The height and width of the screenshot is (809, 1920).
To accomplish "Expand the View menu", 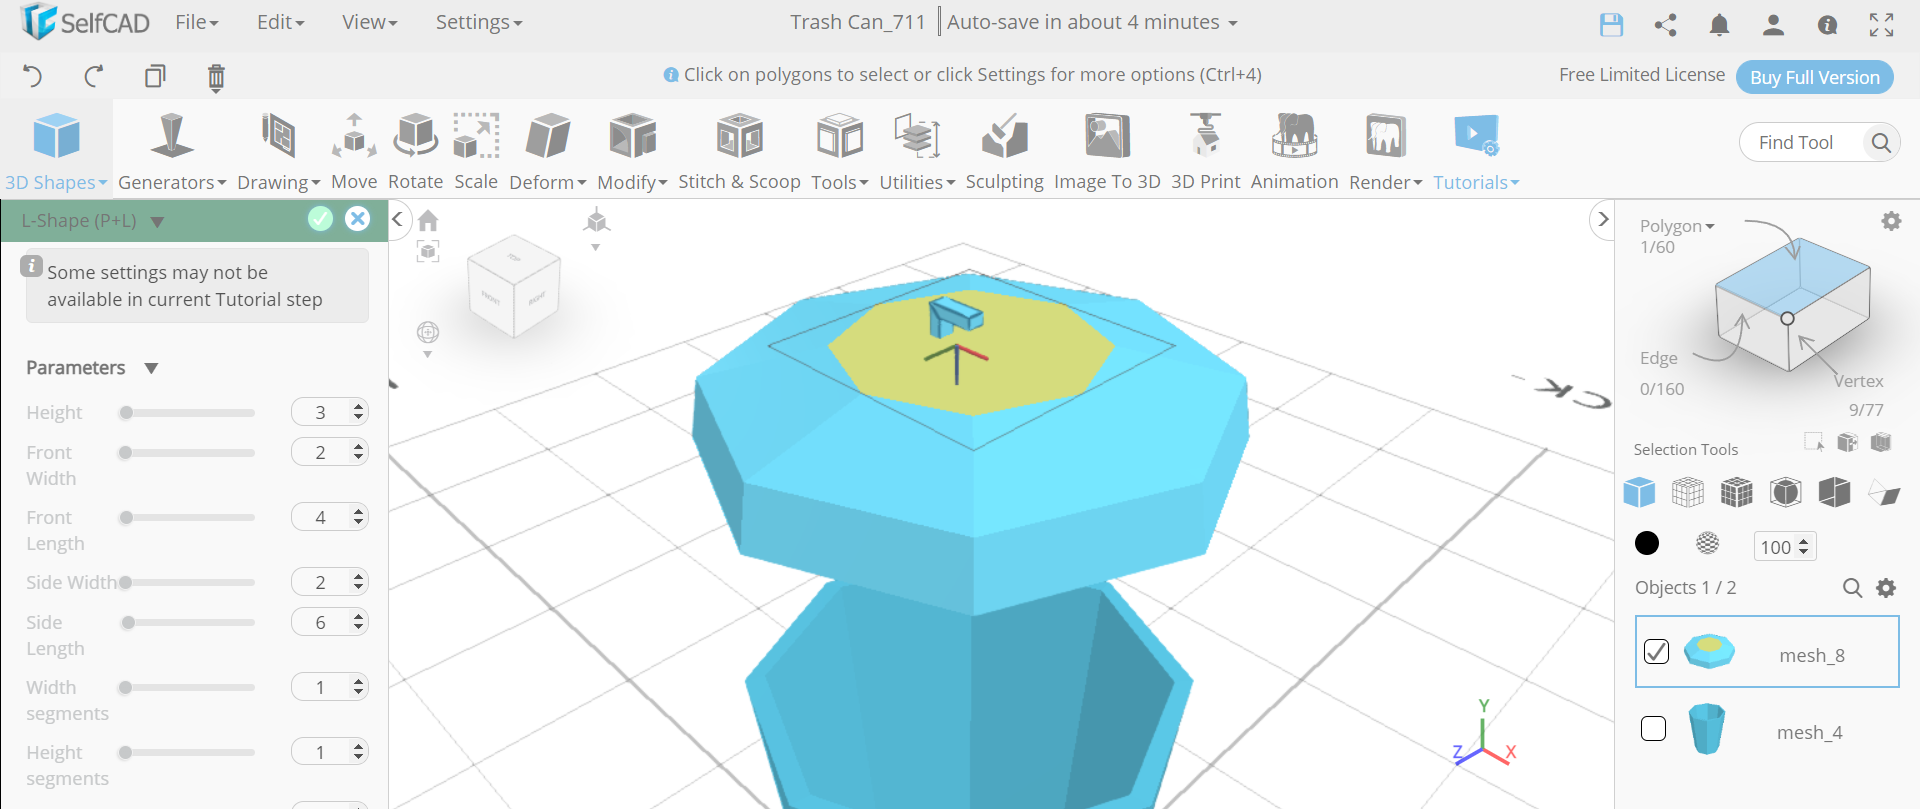I will (x=369, y=22).
